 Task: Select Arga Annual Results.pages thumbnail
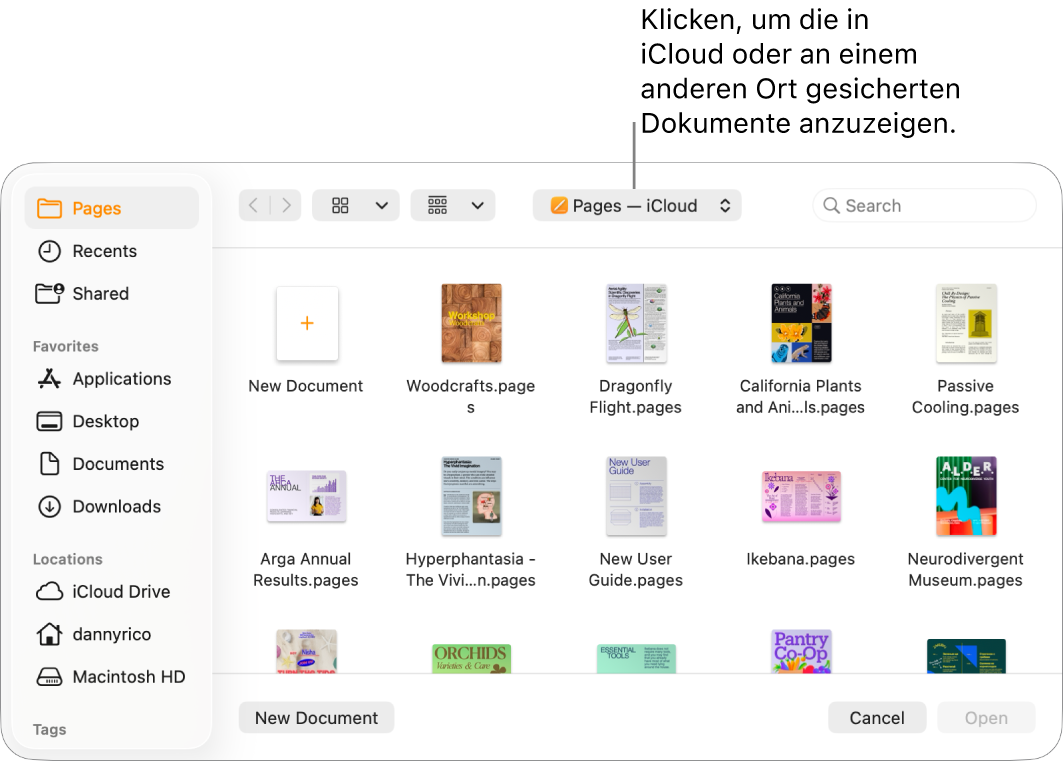coord(307,496)
